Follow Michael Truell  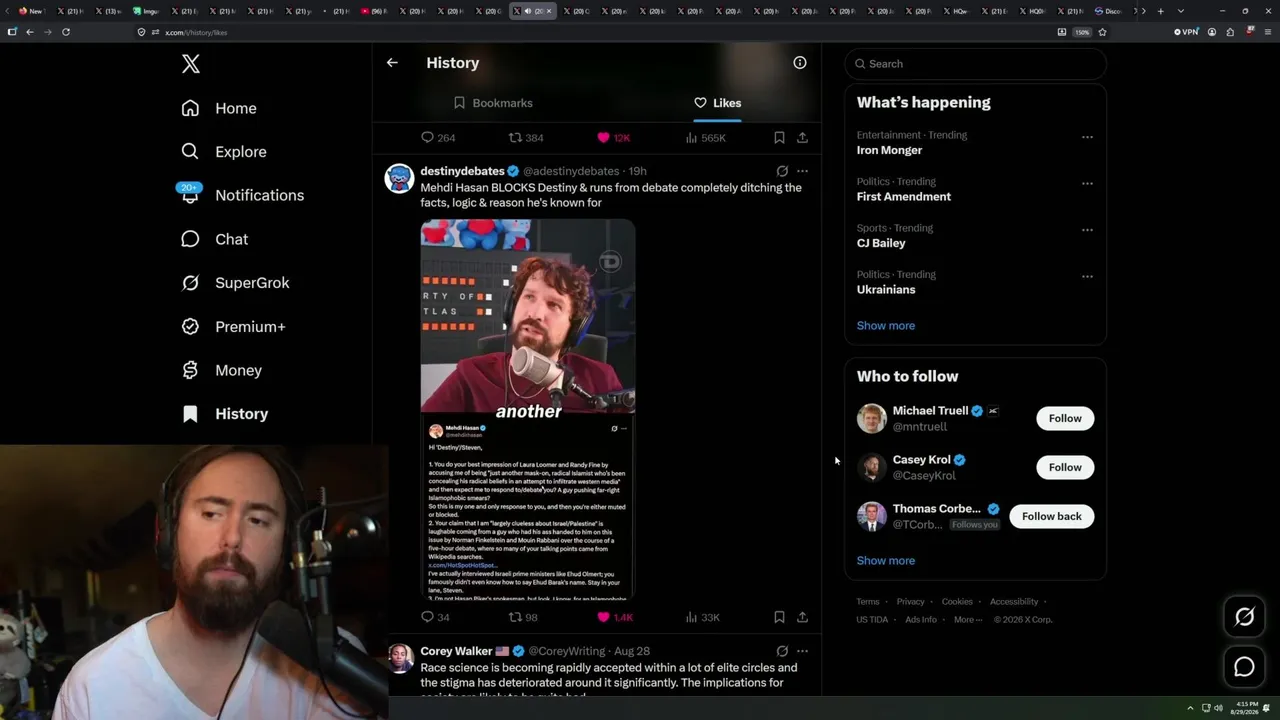pyautogui.click(x=1065, y=418)
